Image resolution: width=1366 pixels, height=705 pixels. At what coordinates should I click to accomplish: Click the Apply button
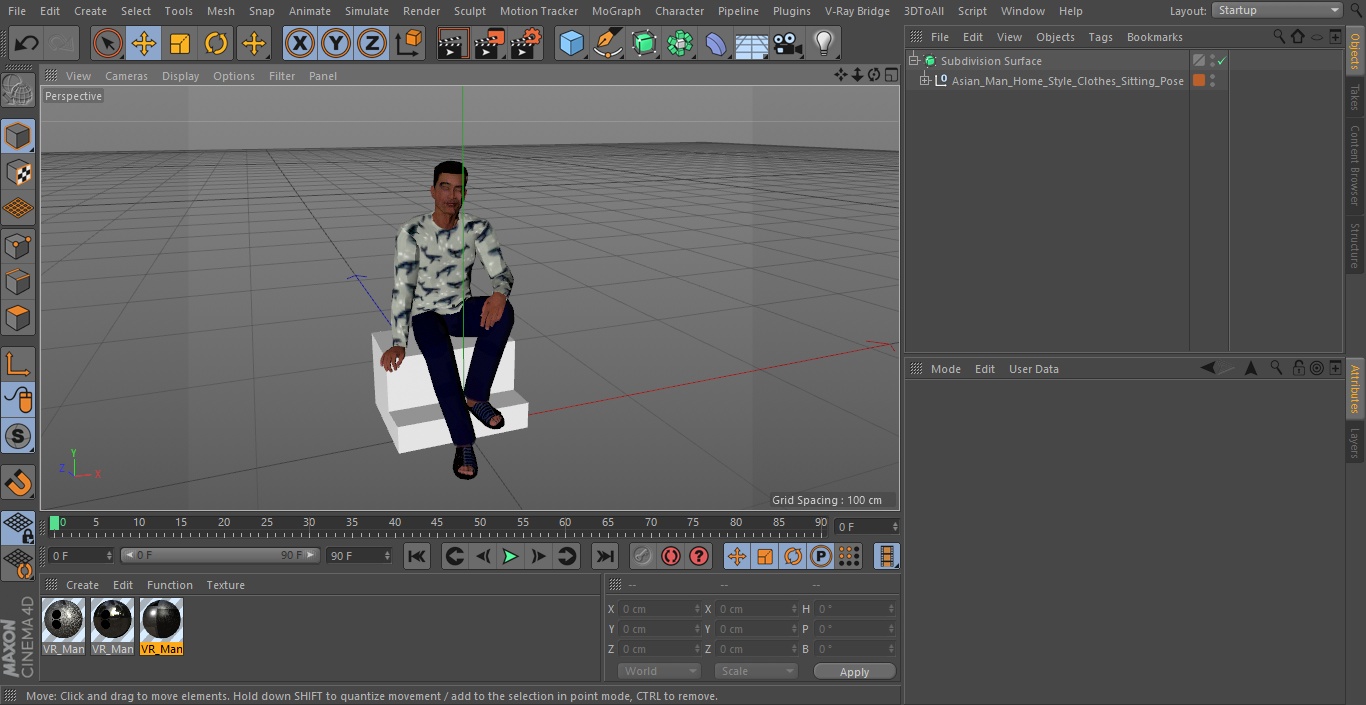[x=854, y=672]
